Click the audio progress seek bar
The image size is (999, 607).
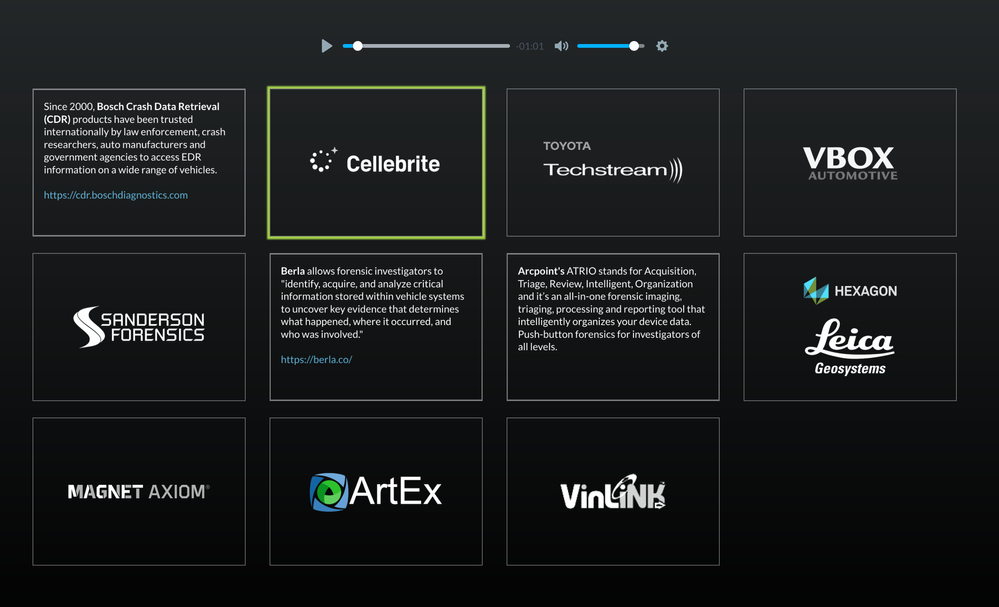tap(426, 46)
